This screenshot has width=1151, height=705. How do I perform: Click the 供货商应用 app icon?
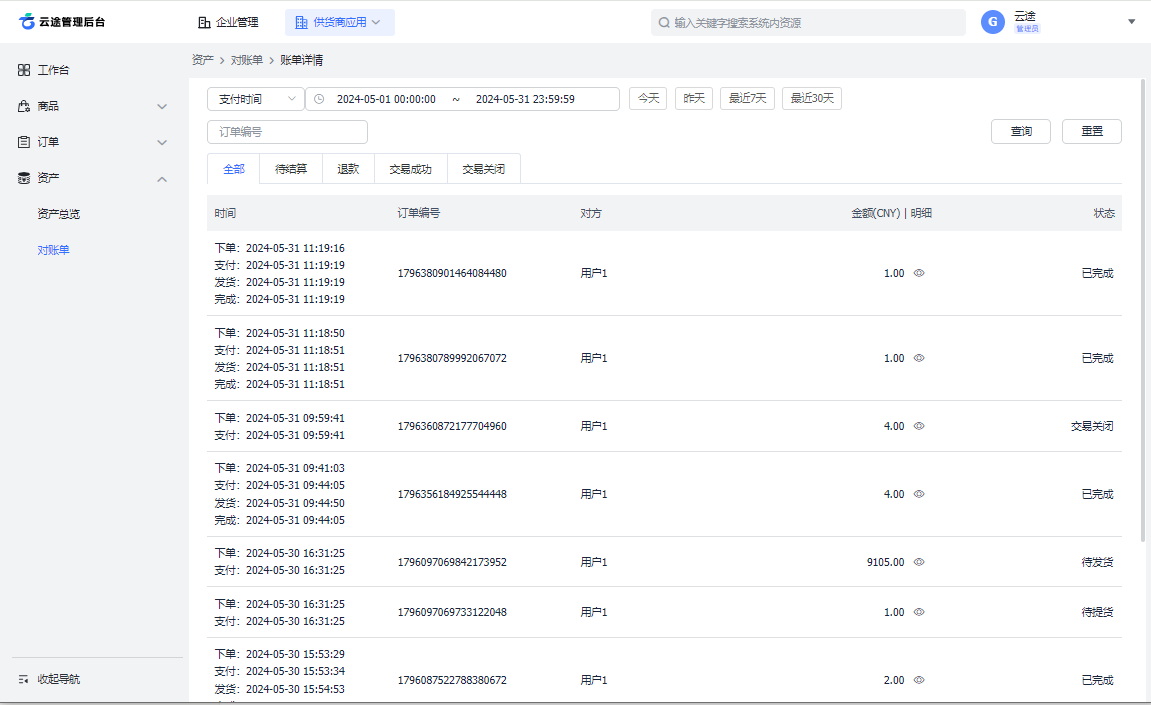click(x=301, y=22)
